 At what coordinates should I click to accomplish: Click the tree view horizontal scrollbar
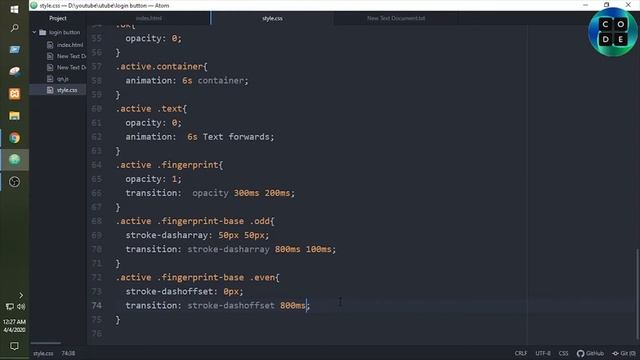click(x=45, y=343)
